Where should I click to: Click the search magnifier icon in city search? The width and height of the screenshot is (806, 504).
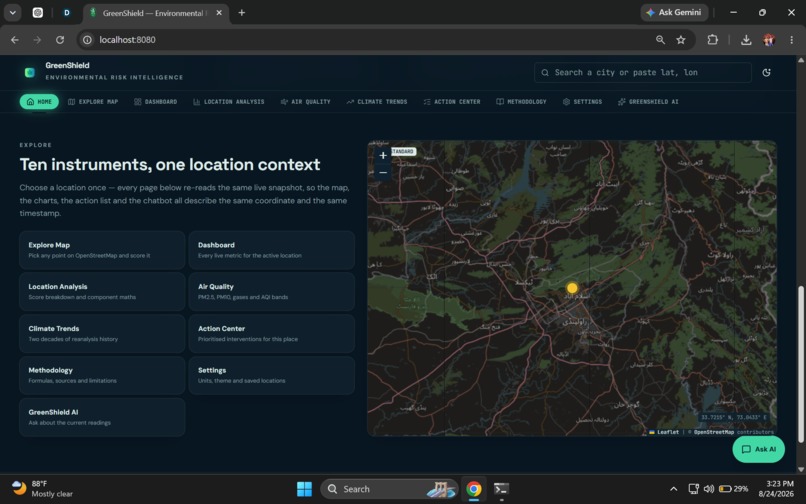tap(545, 73)
